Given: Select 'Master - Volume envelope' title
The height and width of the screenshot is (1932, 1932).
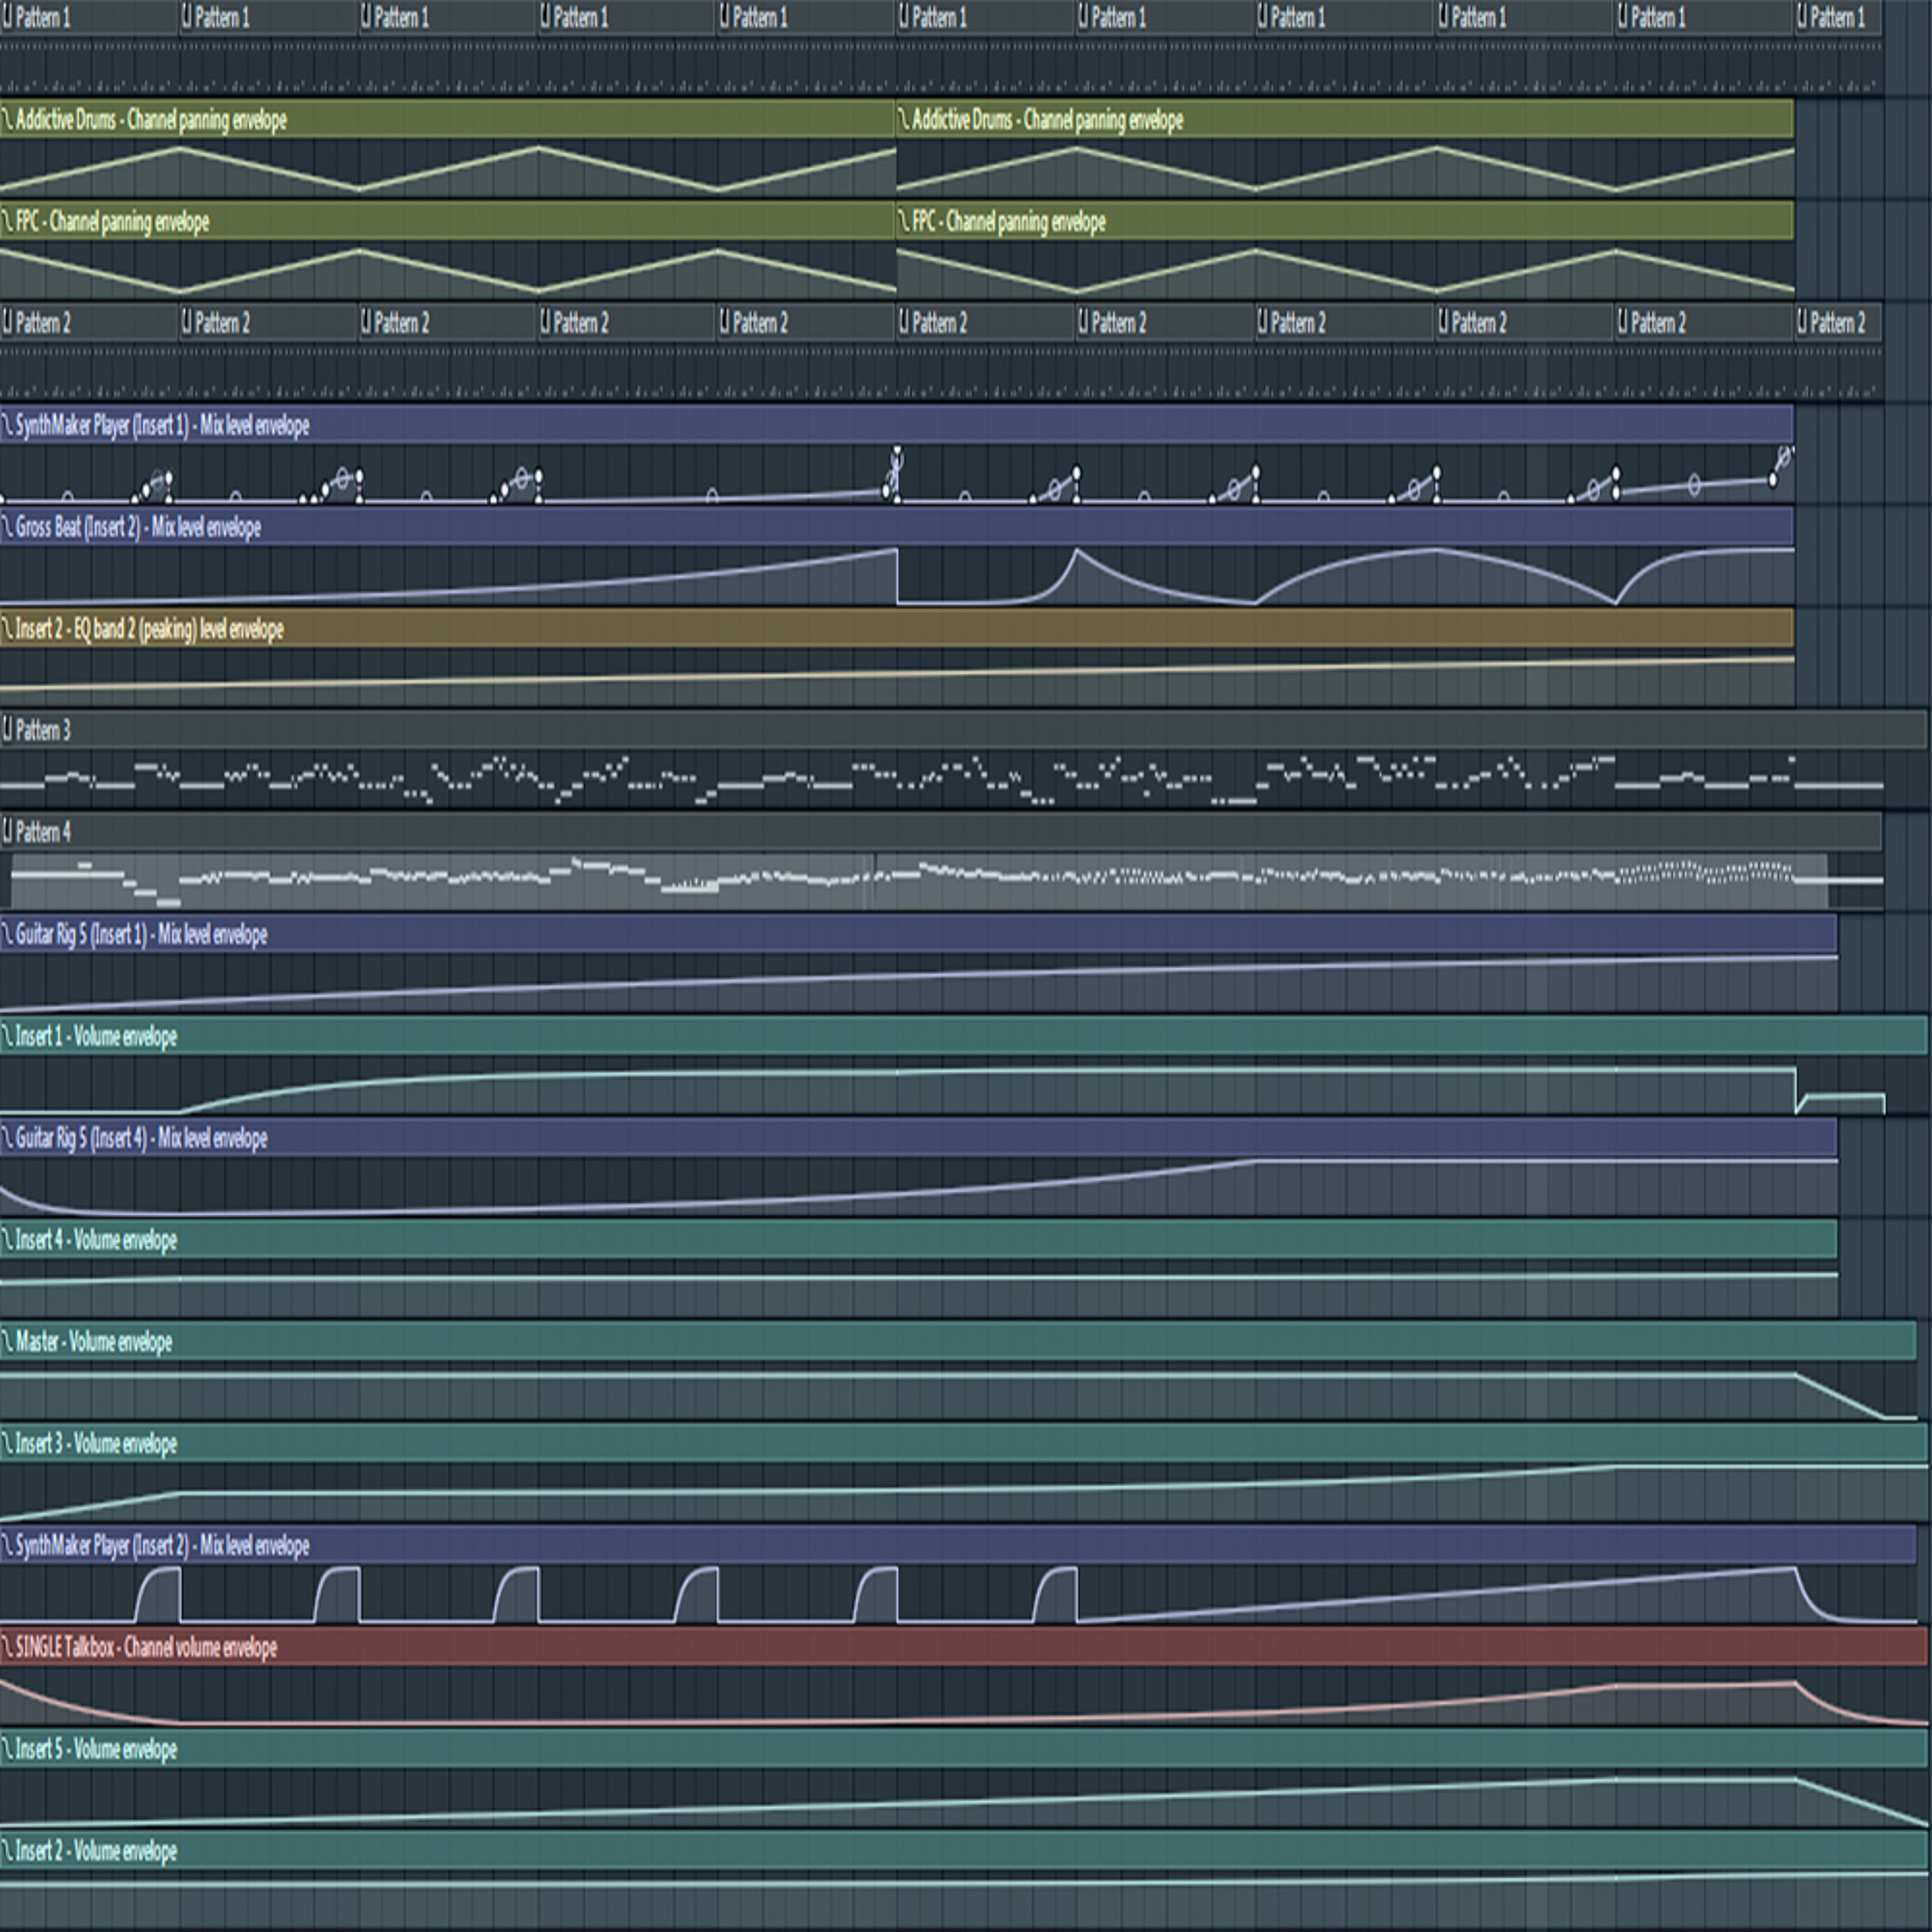Looking at the screenshot, I should pos(94,1342).
